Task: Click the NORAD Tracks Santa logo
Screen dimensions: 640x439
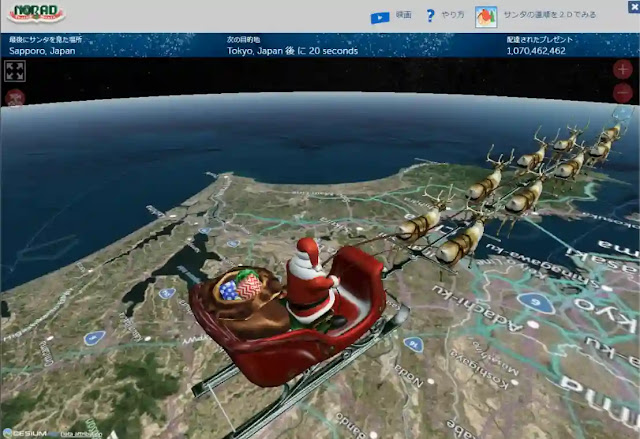Action: click(37, 14)
